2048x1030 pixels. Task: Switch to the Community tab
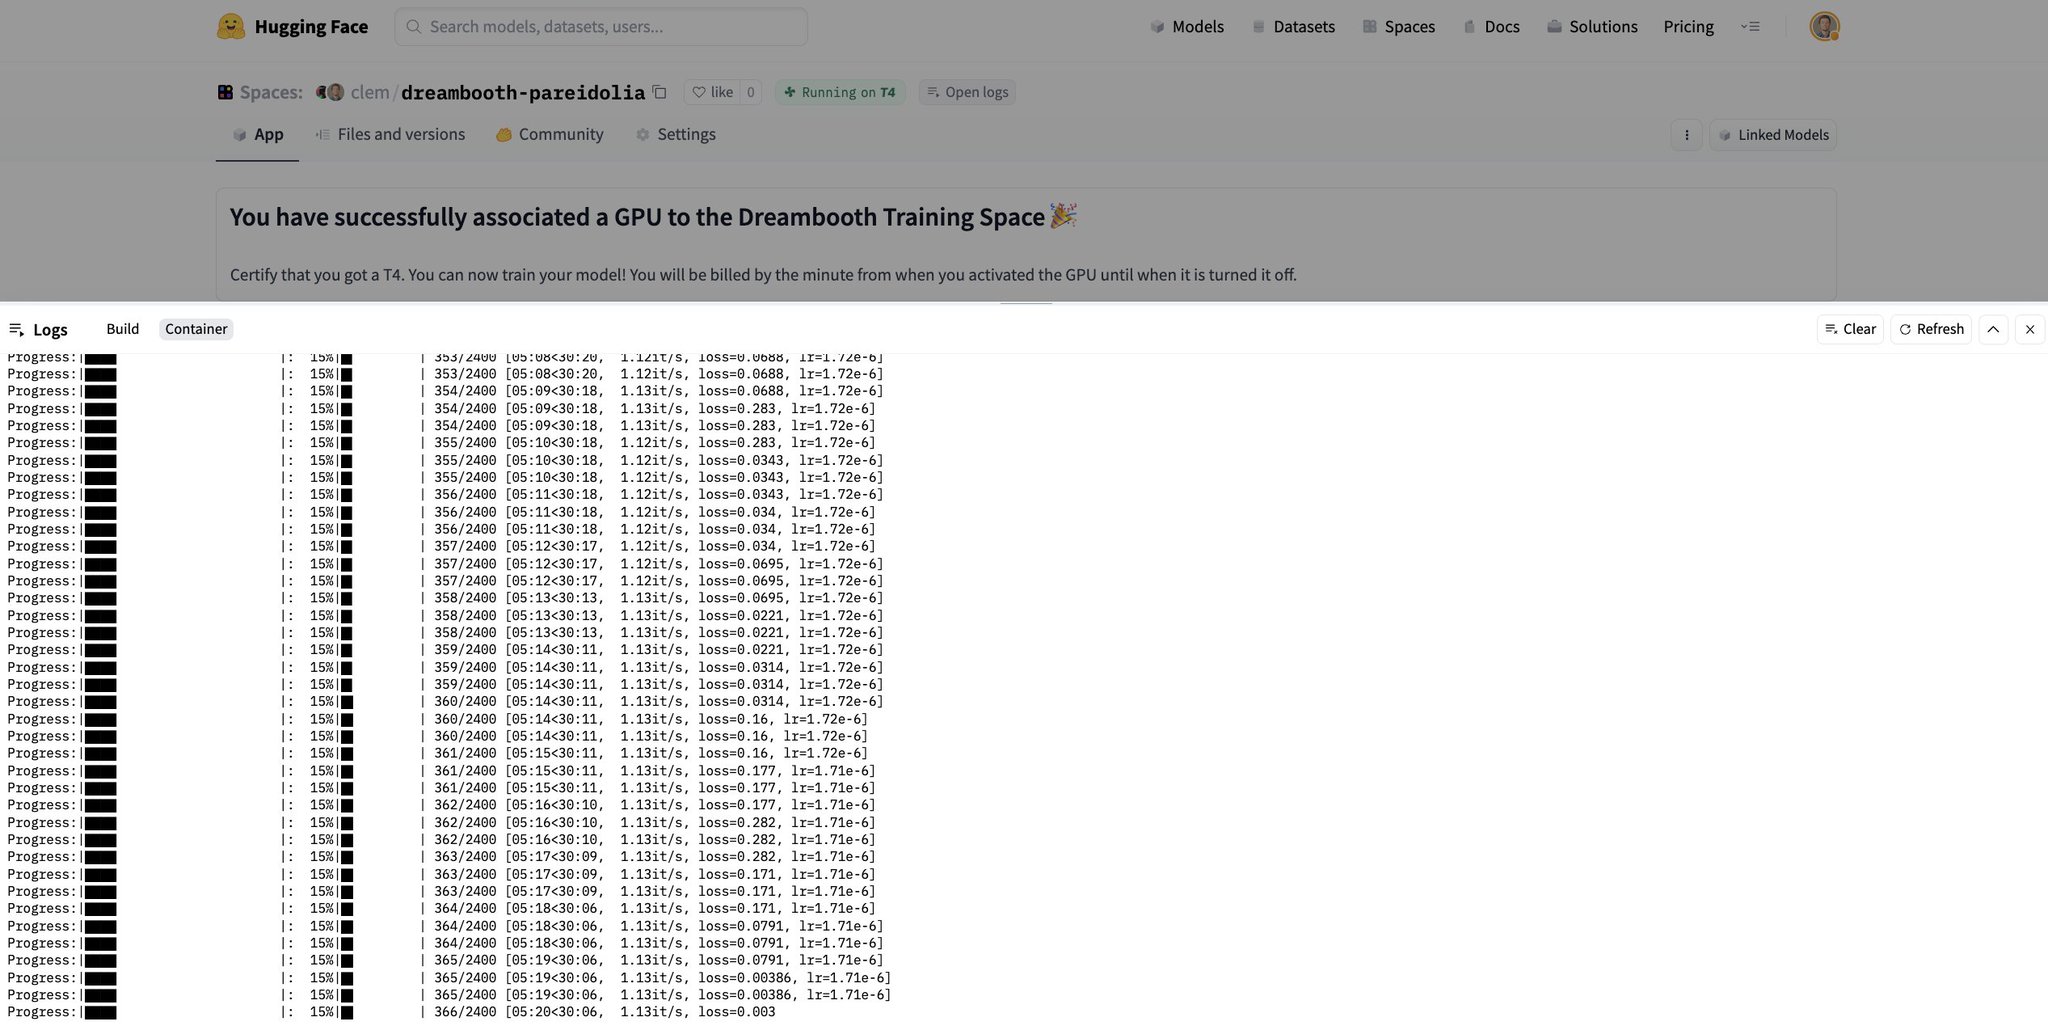click(550, 134)
